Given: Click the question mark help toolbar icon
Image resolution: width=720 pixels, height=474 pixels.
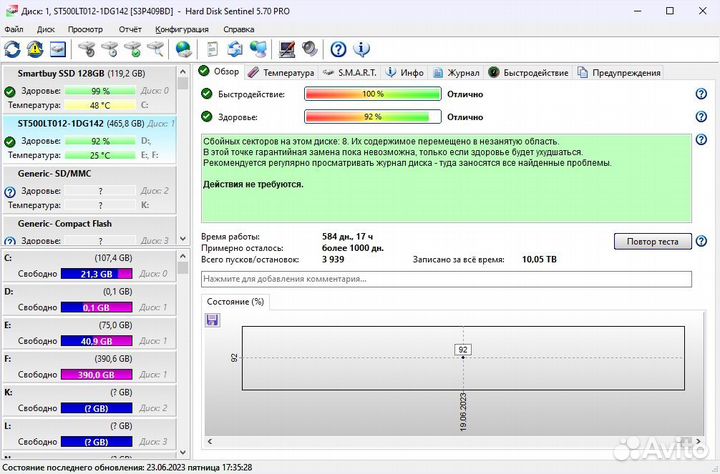Looking at the screenshot, I should tap(338, 49).
